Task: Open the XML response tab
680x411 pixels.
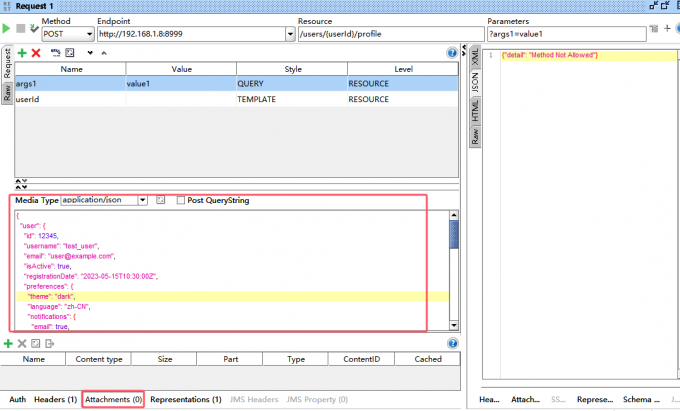Action: tap(475, 57)
